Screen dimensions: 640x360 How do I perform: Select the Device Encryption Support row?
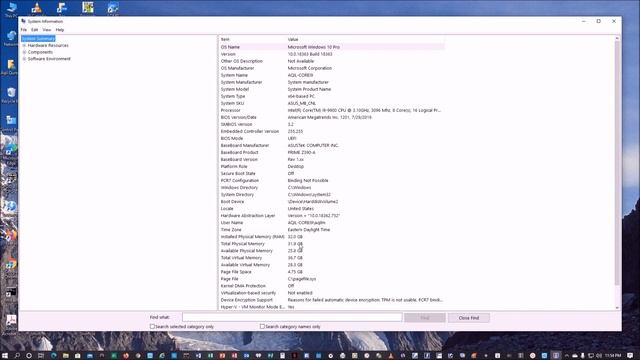coord(332,300)
